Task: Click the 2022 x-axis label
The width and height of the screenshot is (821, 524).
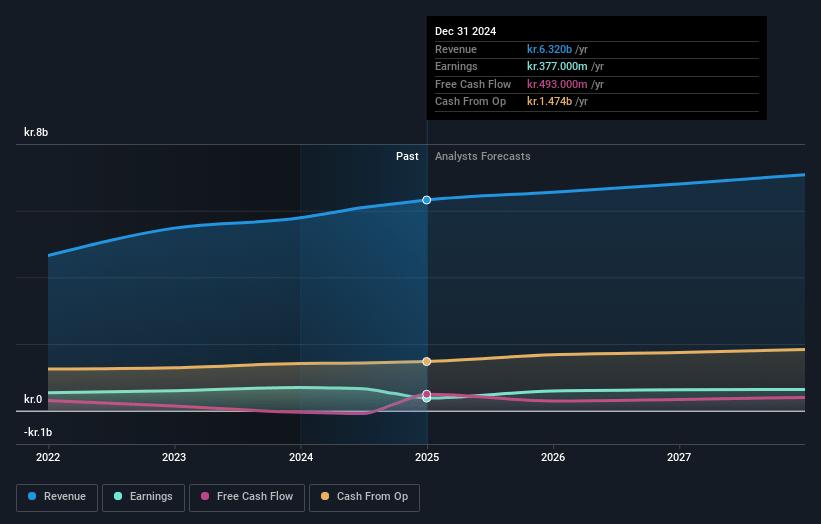Action: coord(48,457)
